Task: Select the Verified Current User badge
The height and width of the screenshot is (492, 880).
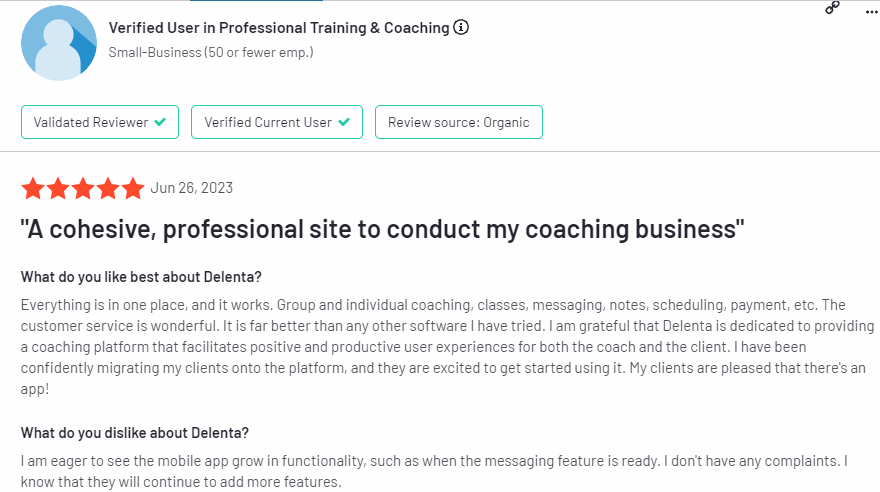Action: 277,122
